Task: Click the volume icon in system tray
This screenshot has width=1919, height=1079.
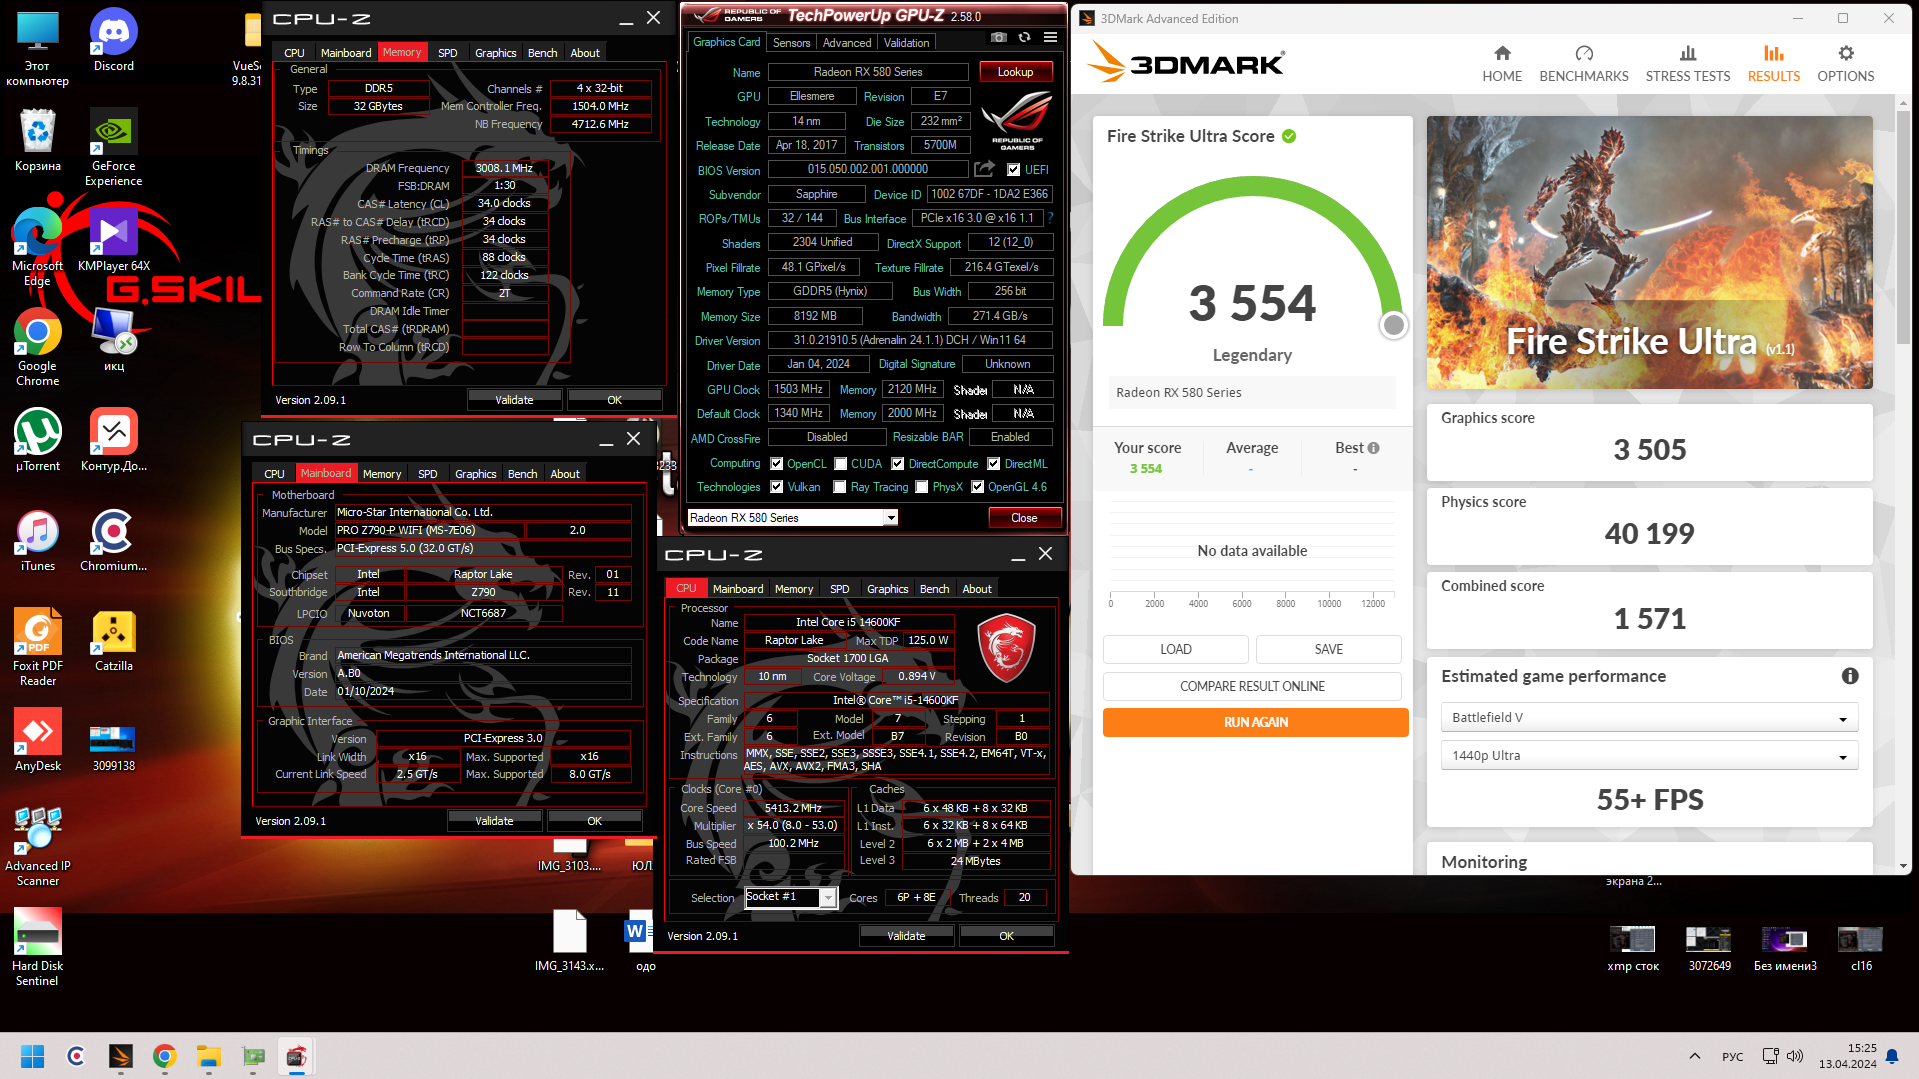Action: pyautogui.click(x=1795, y=1056)
